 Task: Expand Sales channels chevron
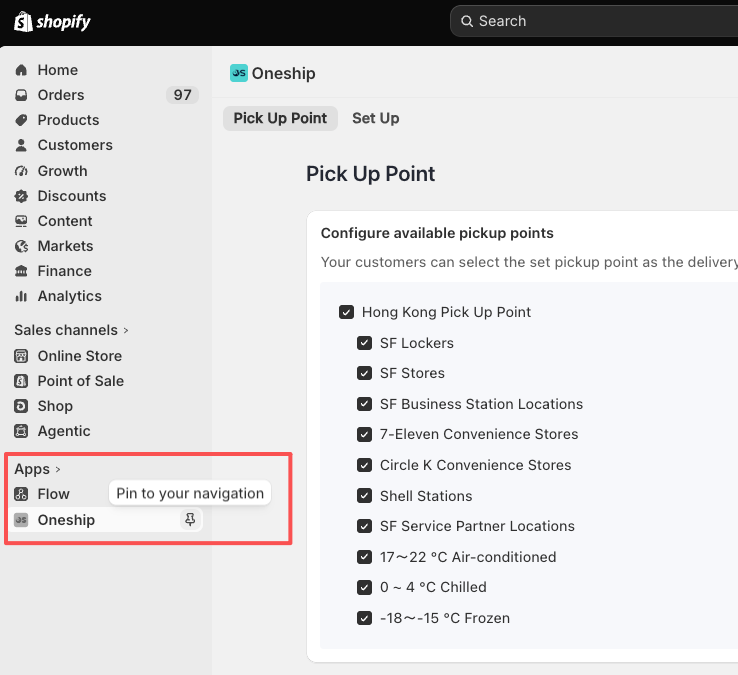[126, 330]
